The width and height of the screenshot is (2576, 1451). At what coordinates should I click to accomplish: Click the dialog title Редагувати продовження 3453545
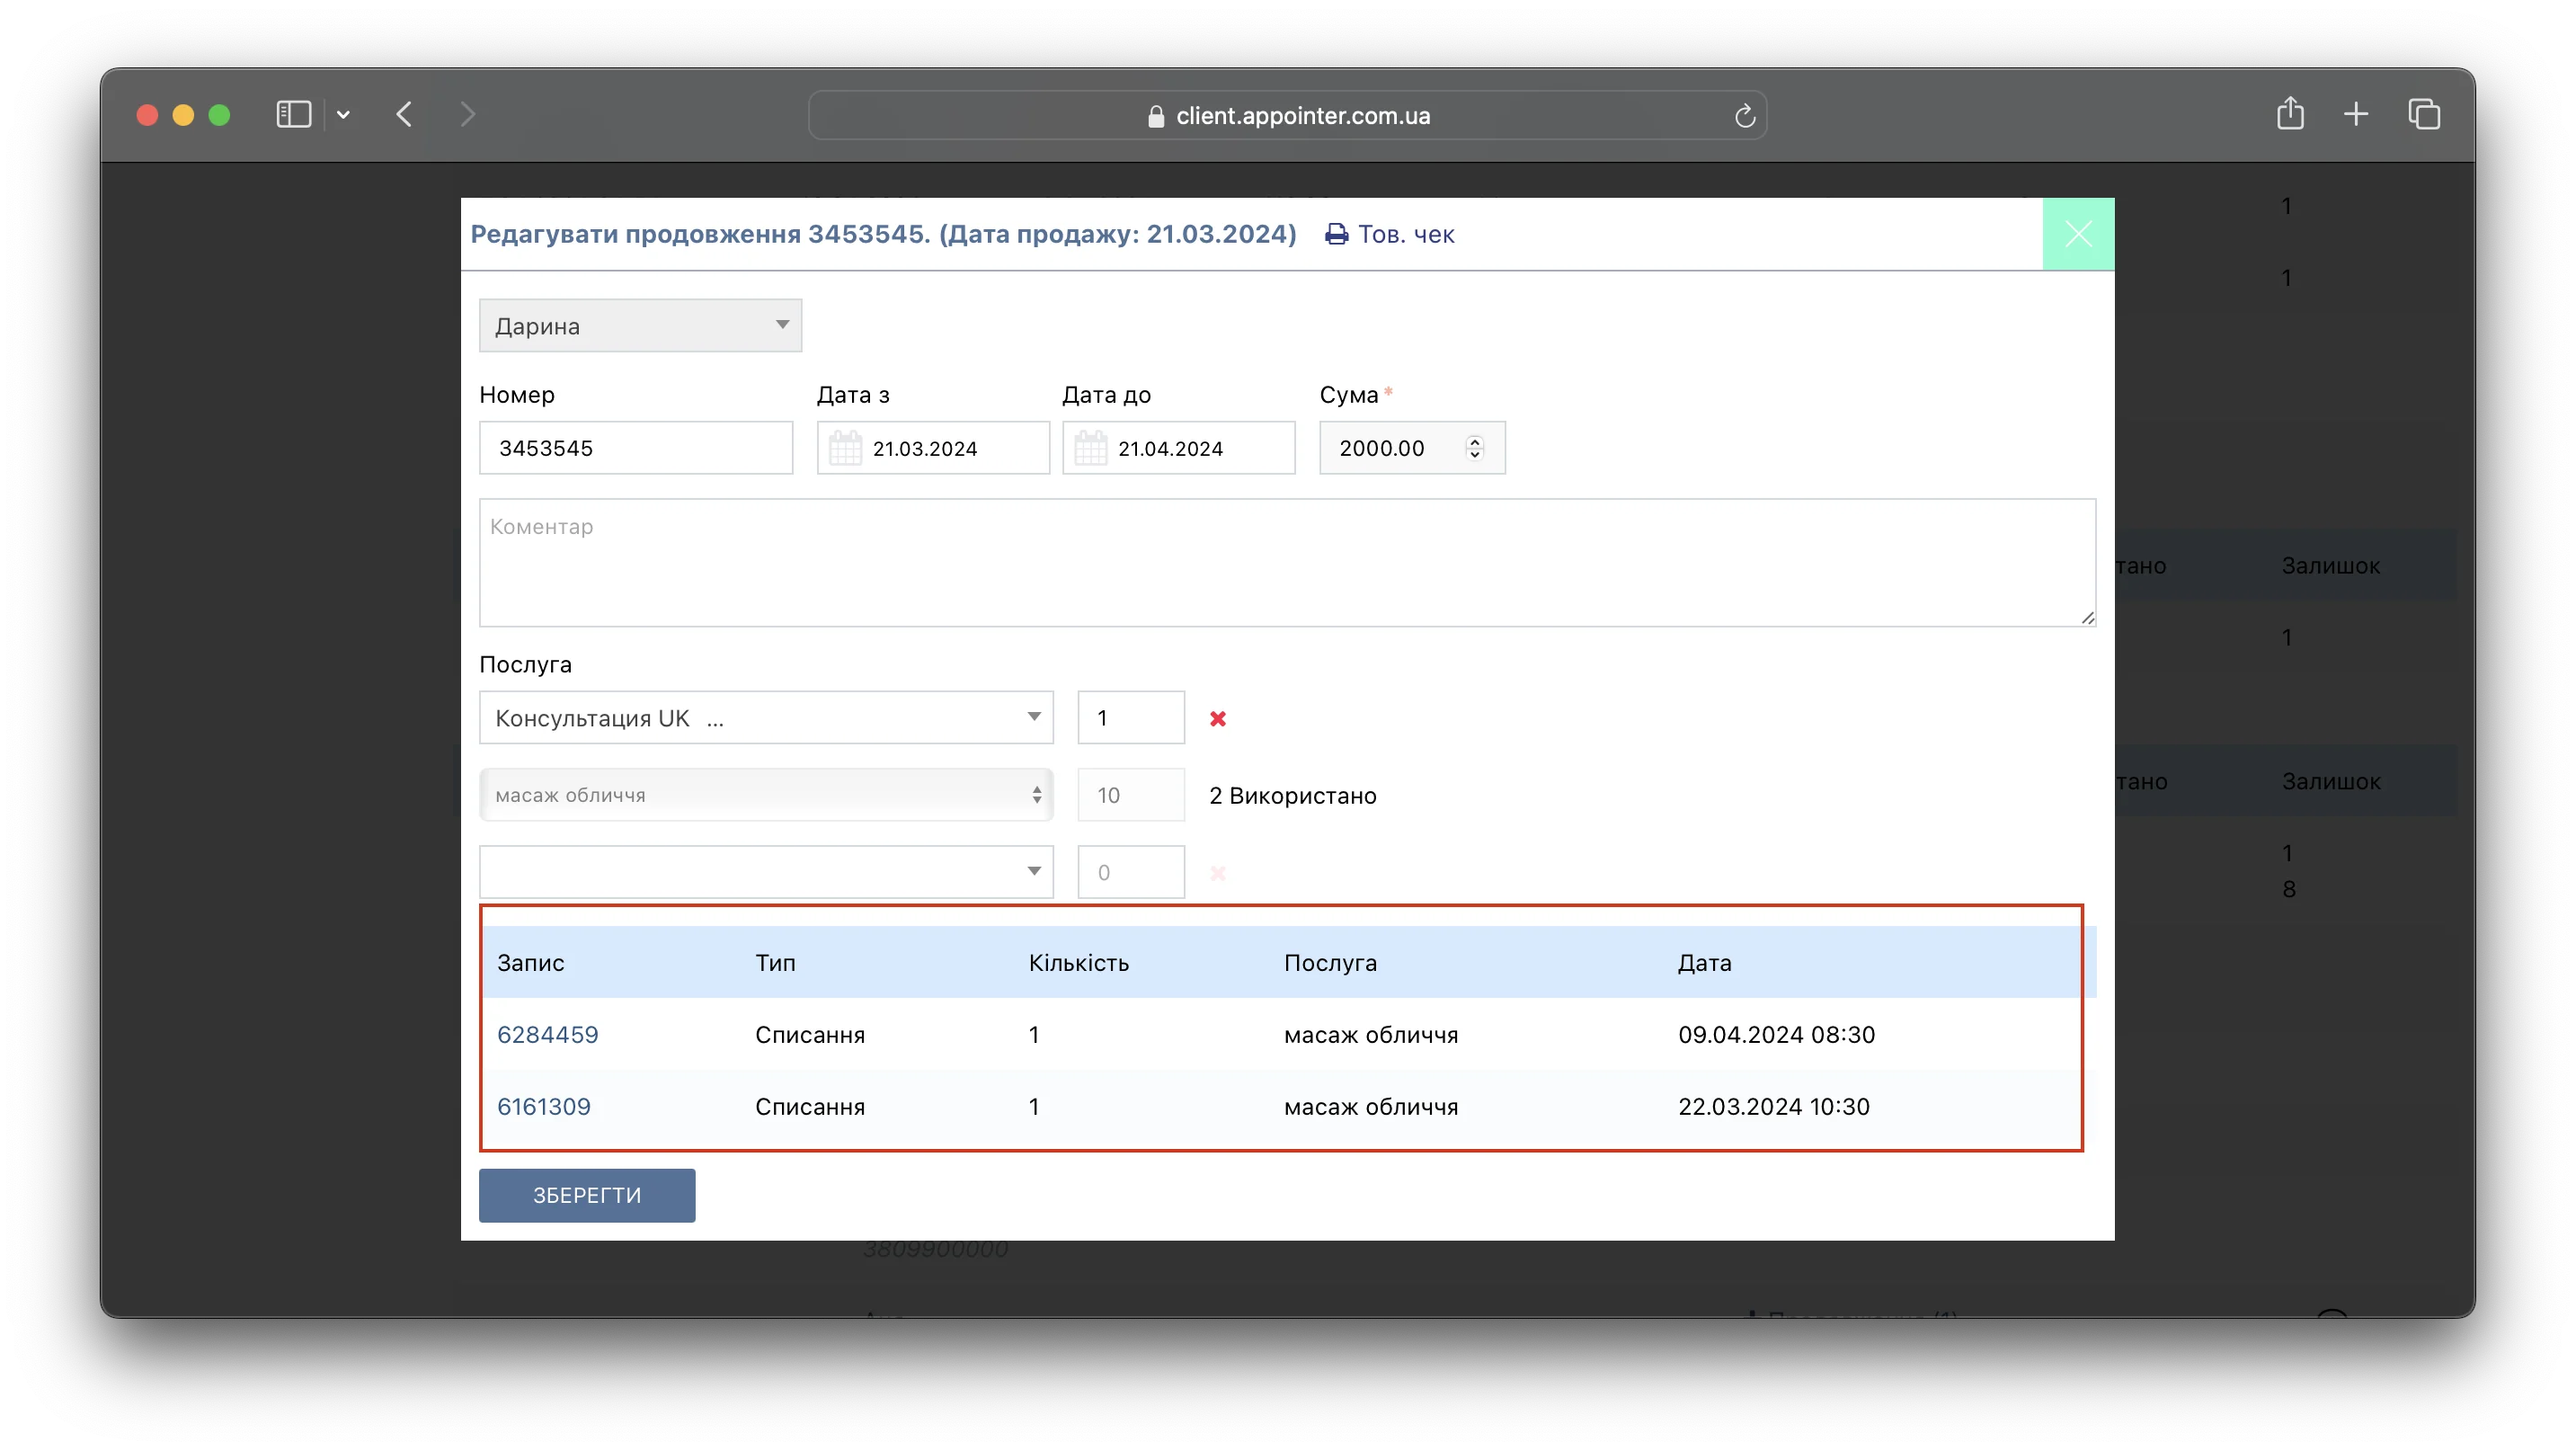pos(883,234)
